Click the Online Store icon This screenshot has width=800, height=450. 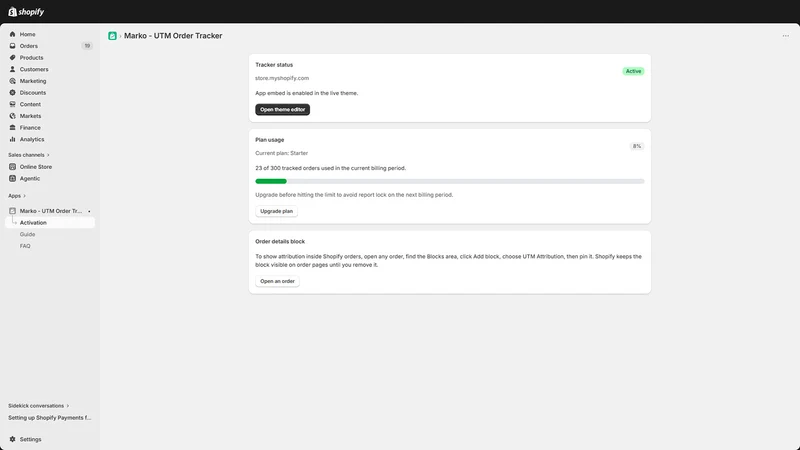pos(12,167)
